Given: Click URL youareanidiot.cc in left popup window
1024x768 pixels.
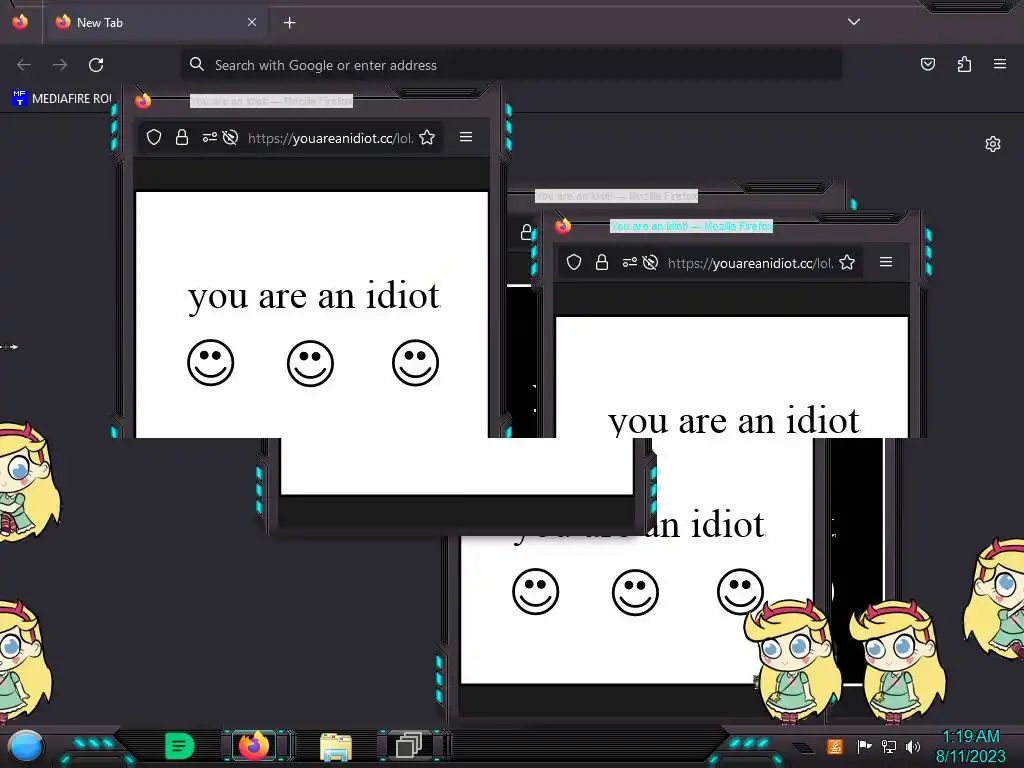Looking at the screenshot, I should (330, 138).
